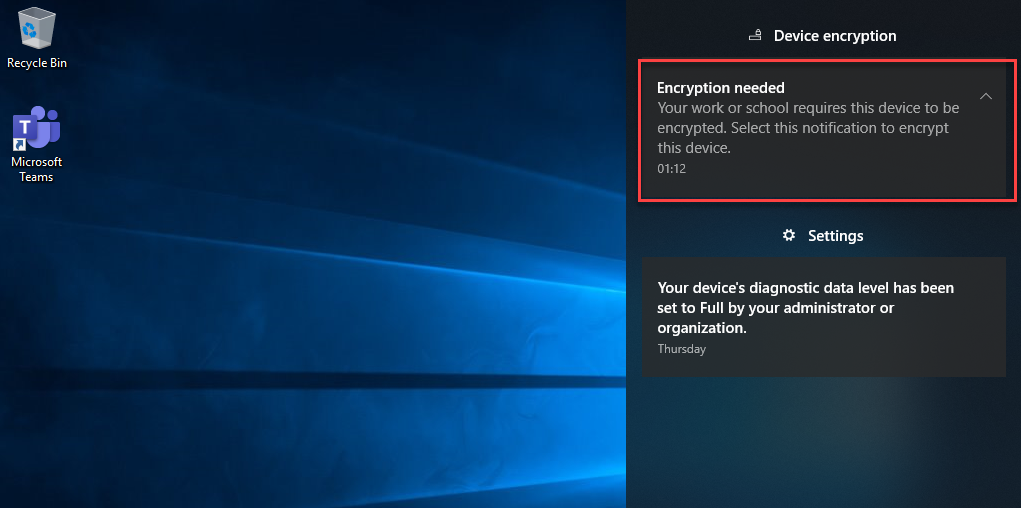Click the Thursday notification timestamp
The image size is (1021, 508).
pyautogui.click(x=681, y=348)
